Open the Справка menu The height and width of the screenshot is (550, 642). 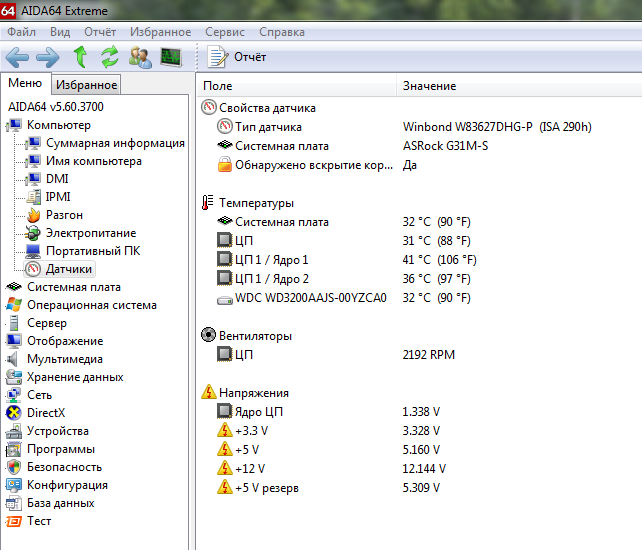[x=282, y=32]
